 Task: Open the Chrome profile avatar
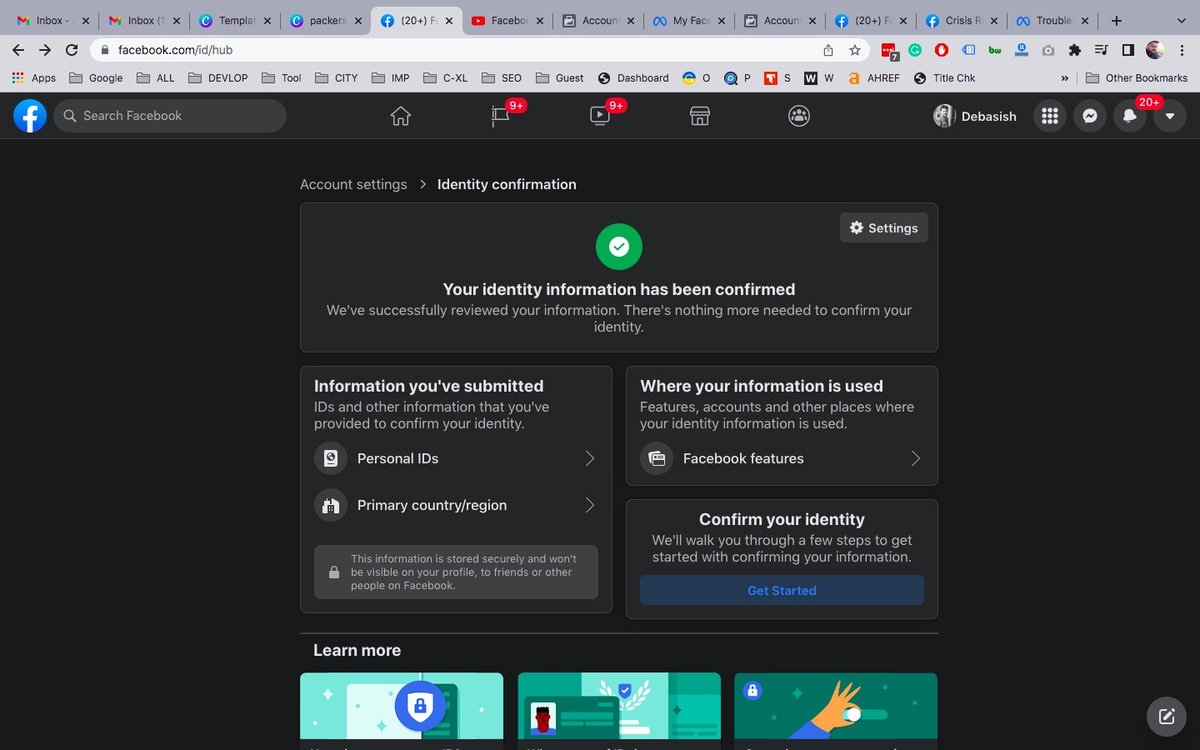tap(1155, 50)
